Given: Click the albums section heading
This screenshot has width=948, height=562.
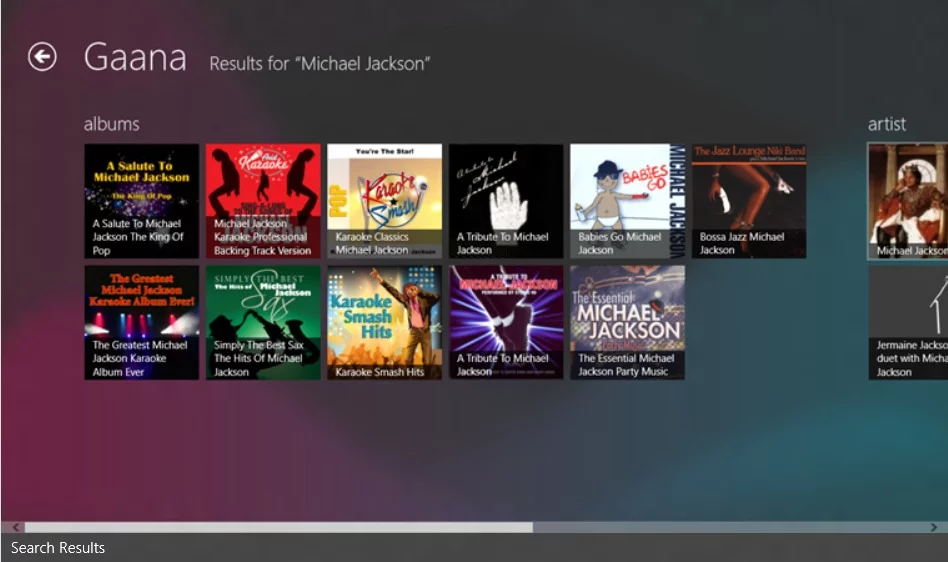Looking at the screenshot, I should 112,124.
